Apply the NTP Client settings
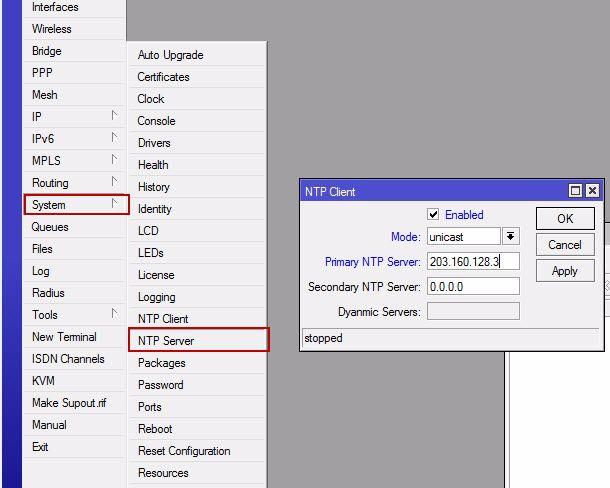610x488 pixels. [565, 271]
